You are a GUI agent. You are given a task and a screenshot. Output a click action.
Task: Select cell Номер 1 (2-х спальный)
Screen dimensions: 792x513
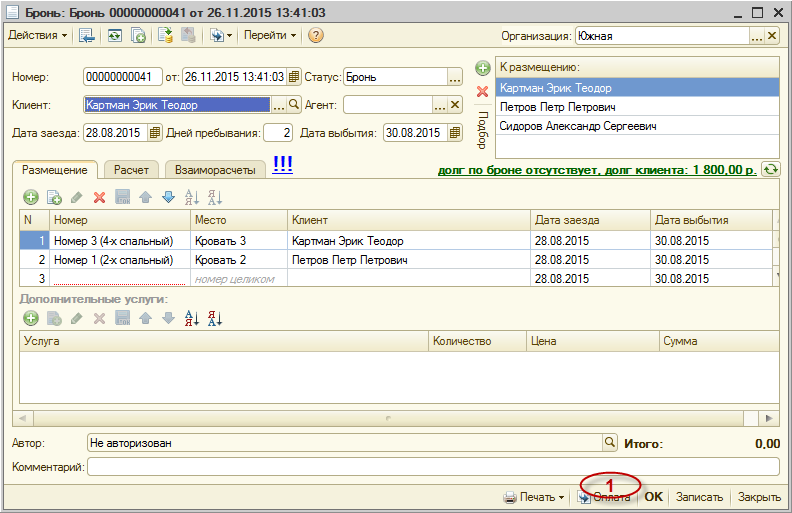120,260
